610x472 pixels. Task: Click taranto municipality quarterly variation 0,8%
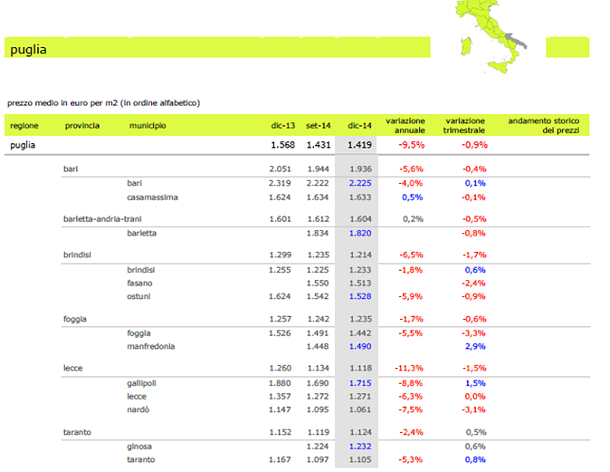[475, 460]
